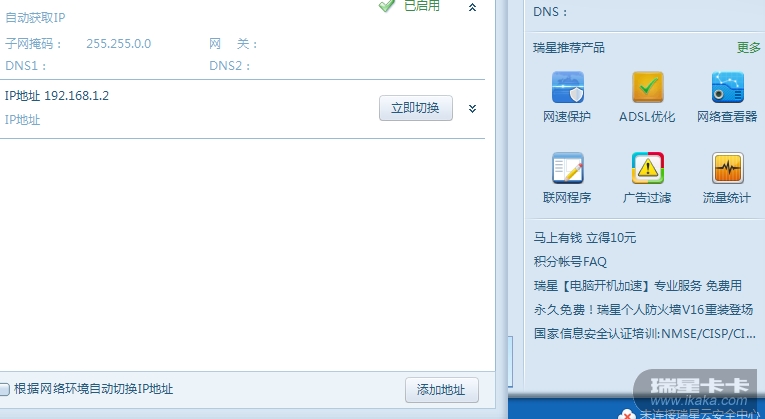Open the 马上有钱 立得10元 promotion link
The width and height of the screenshot is (765, 419).
[x=584, y=238]
